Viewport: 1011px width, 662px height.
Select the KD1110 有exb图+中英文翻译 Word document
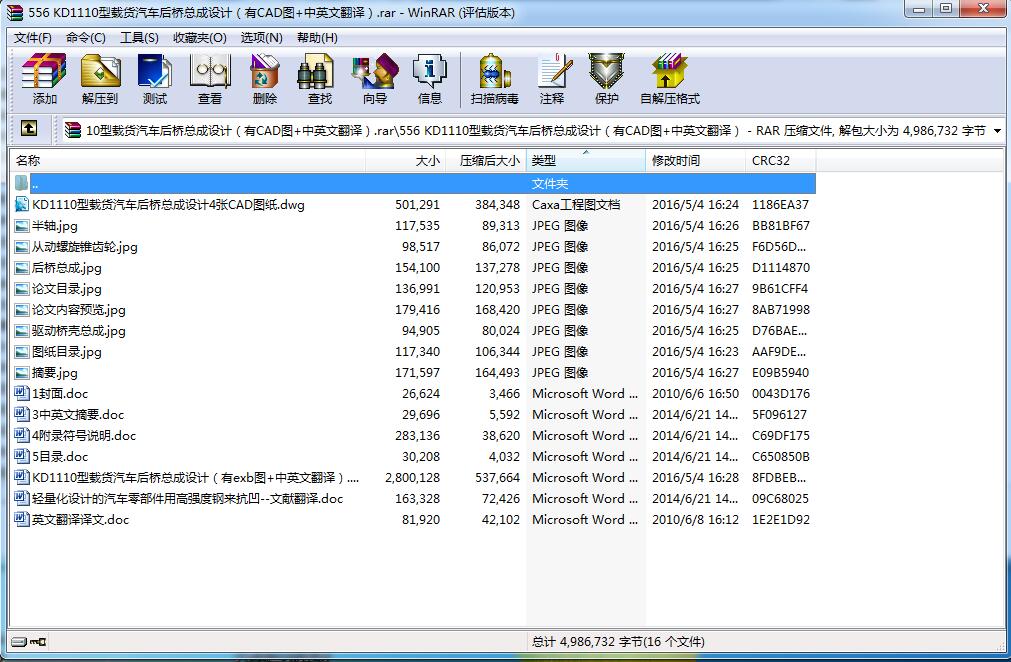click(x=195, y=478)
